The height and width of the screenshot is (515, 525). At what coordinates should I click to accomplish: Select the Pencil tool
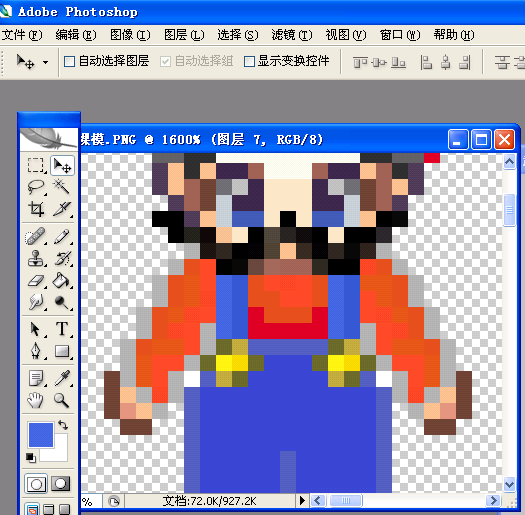click(x=62, y=236)
